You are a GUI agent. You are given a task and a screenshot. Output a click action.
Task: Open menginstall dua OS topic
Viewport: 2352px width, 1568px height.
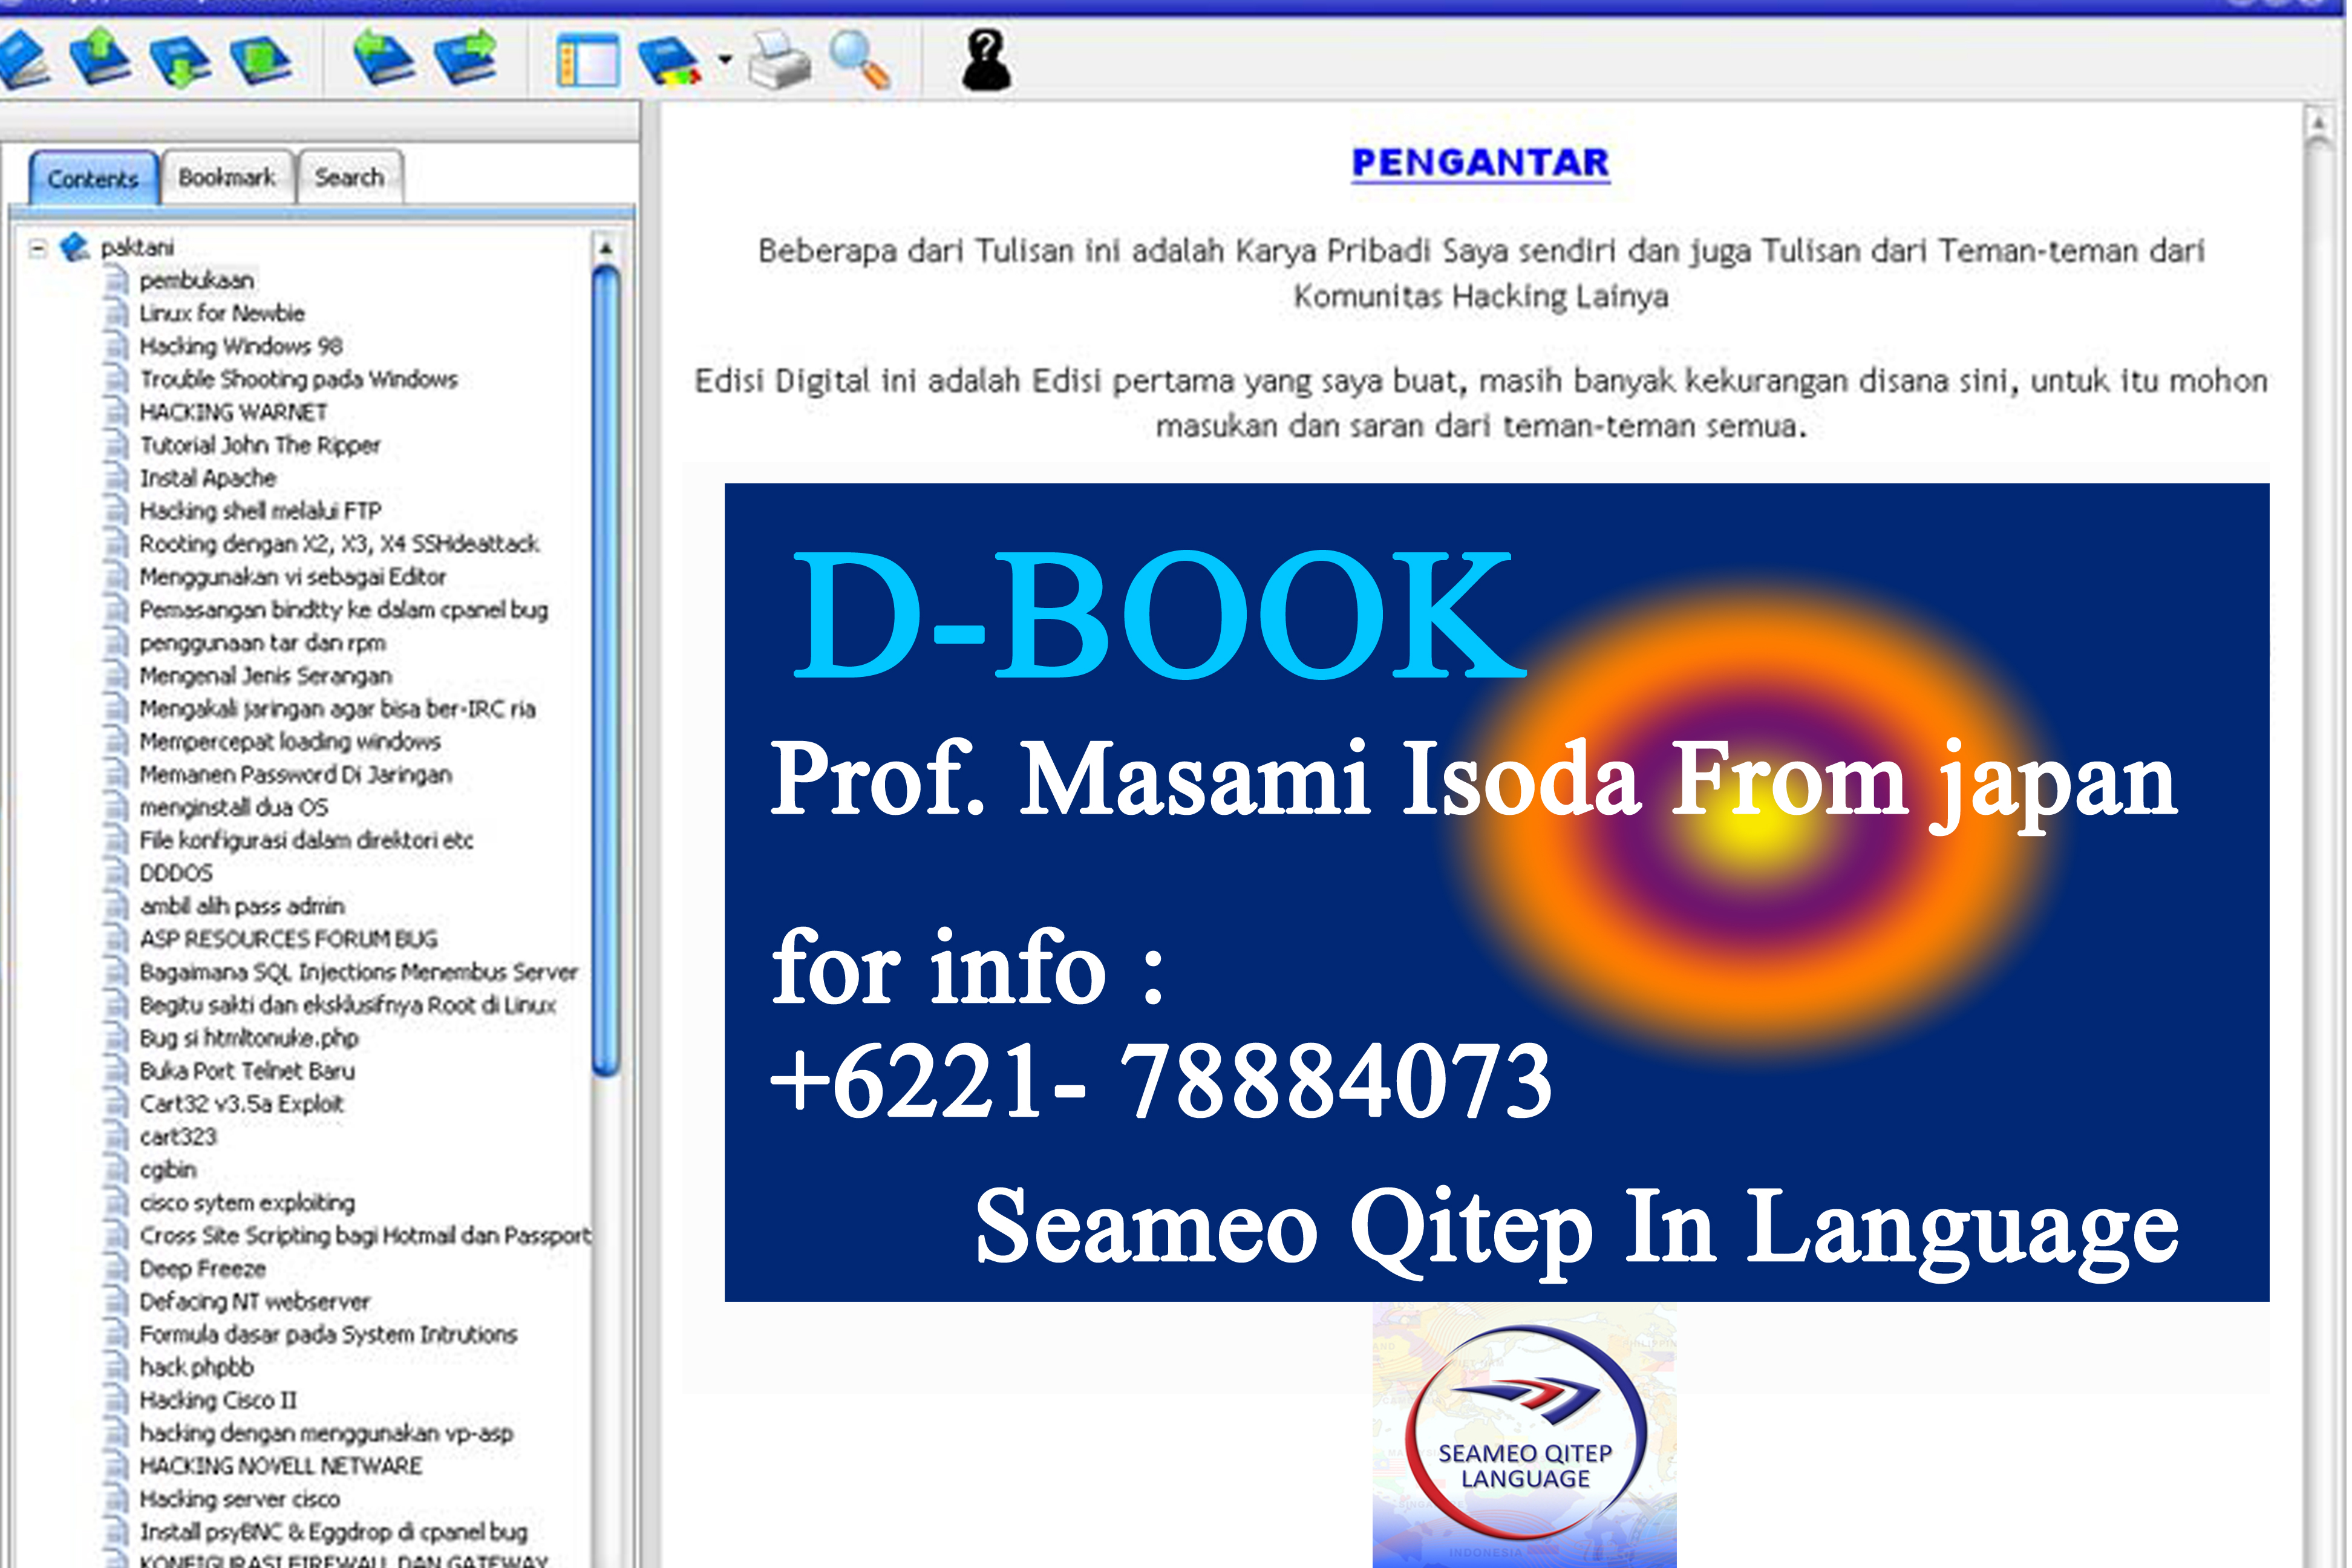click(233, 807)
